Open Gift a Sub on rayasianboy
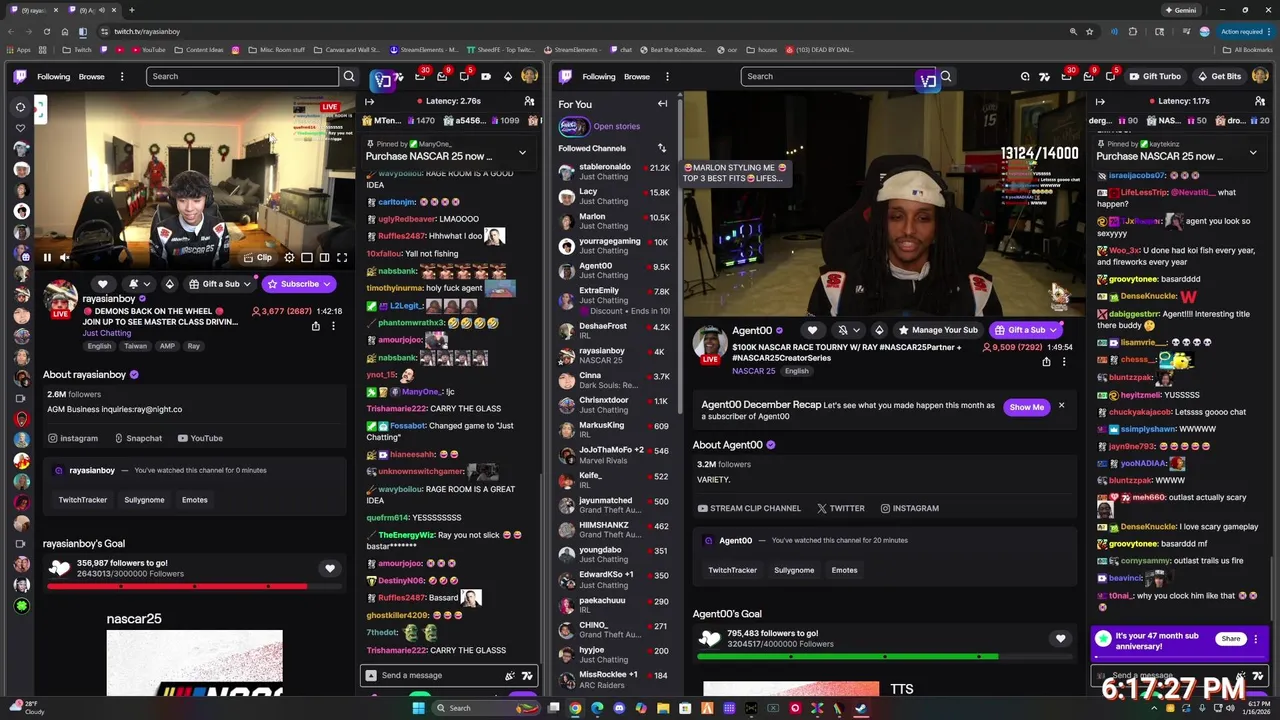 [x=218, y=284]
